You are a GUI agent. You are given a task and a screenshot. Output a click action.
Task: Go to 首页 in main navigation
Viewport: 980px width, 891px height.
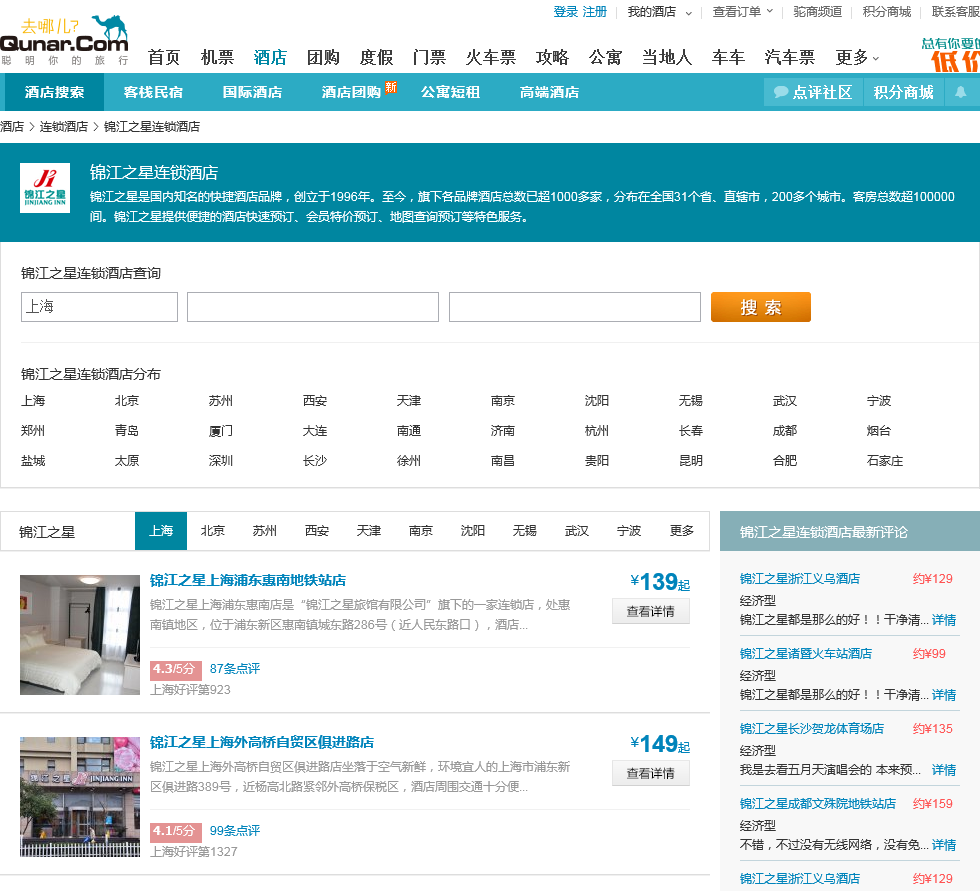(x=164, y=57)
